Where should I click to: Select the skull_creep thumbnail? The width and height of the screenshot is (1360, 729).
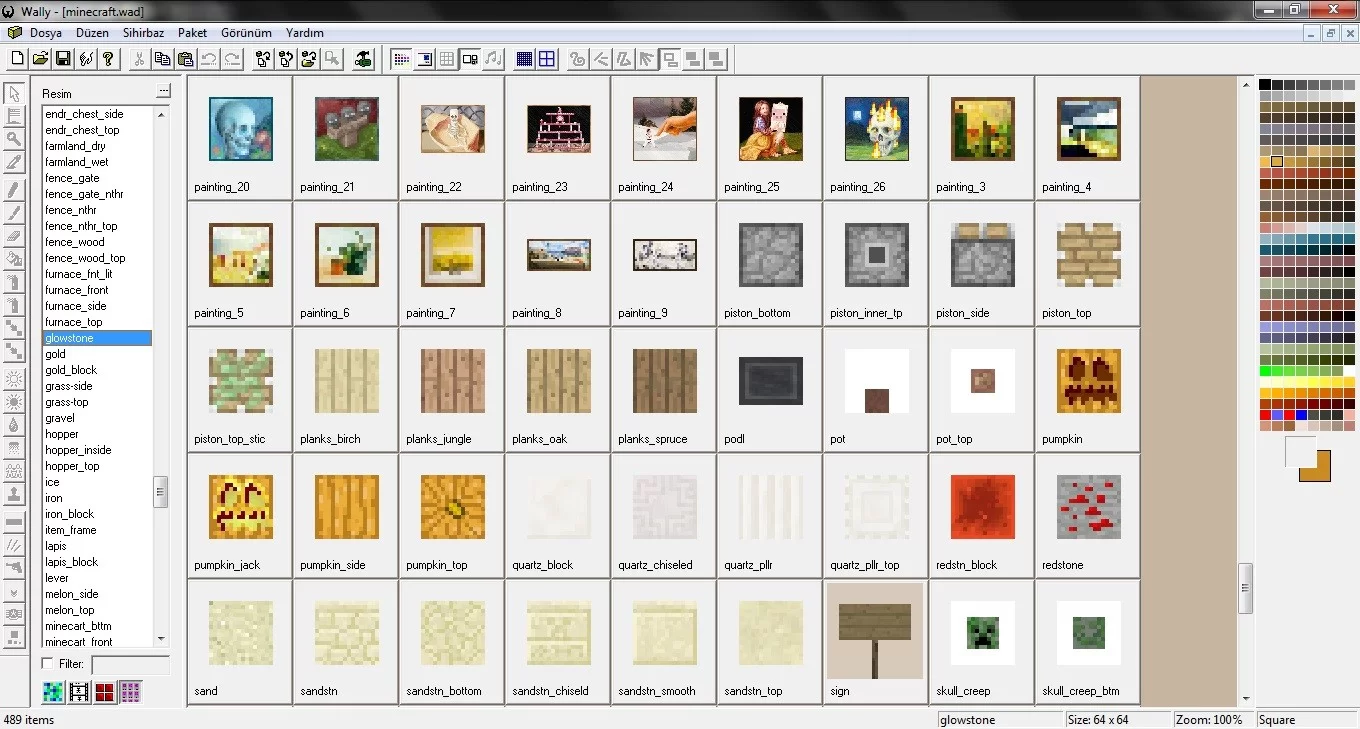click(983, 633)
